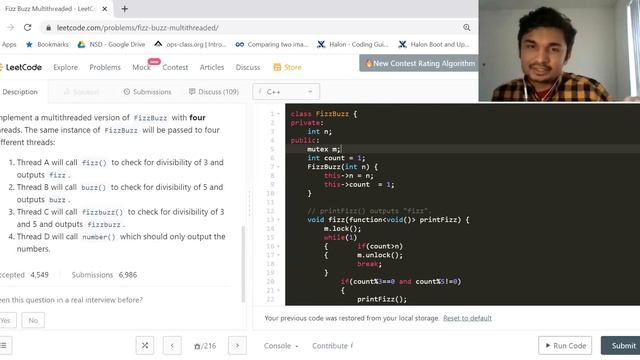640x360 pixels.
Task: Expand the Console panel
Action: 281,346
